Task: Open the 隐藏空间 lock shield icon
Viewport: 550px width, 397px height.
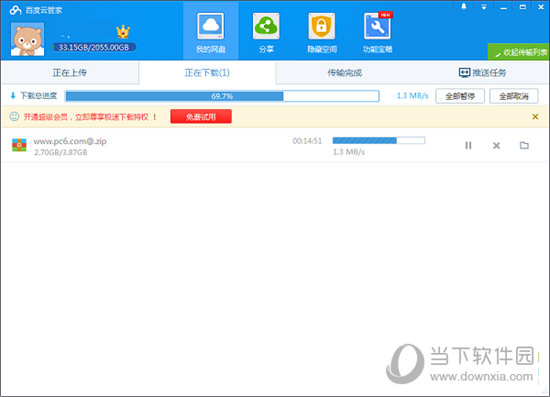Action: tap(322, 26)
